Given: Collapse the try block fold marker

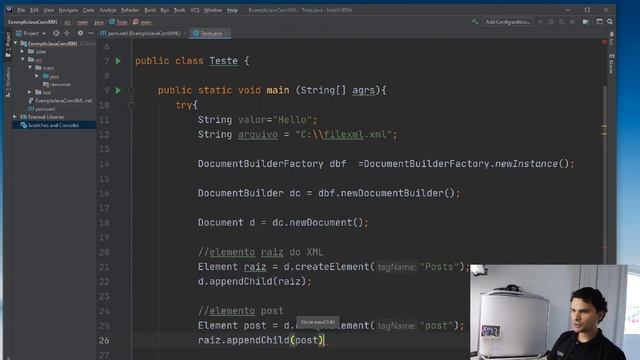Looking at the screenshot, I should click(x=131, y=105).
